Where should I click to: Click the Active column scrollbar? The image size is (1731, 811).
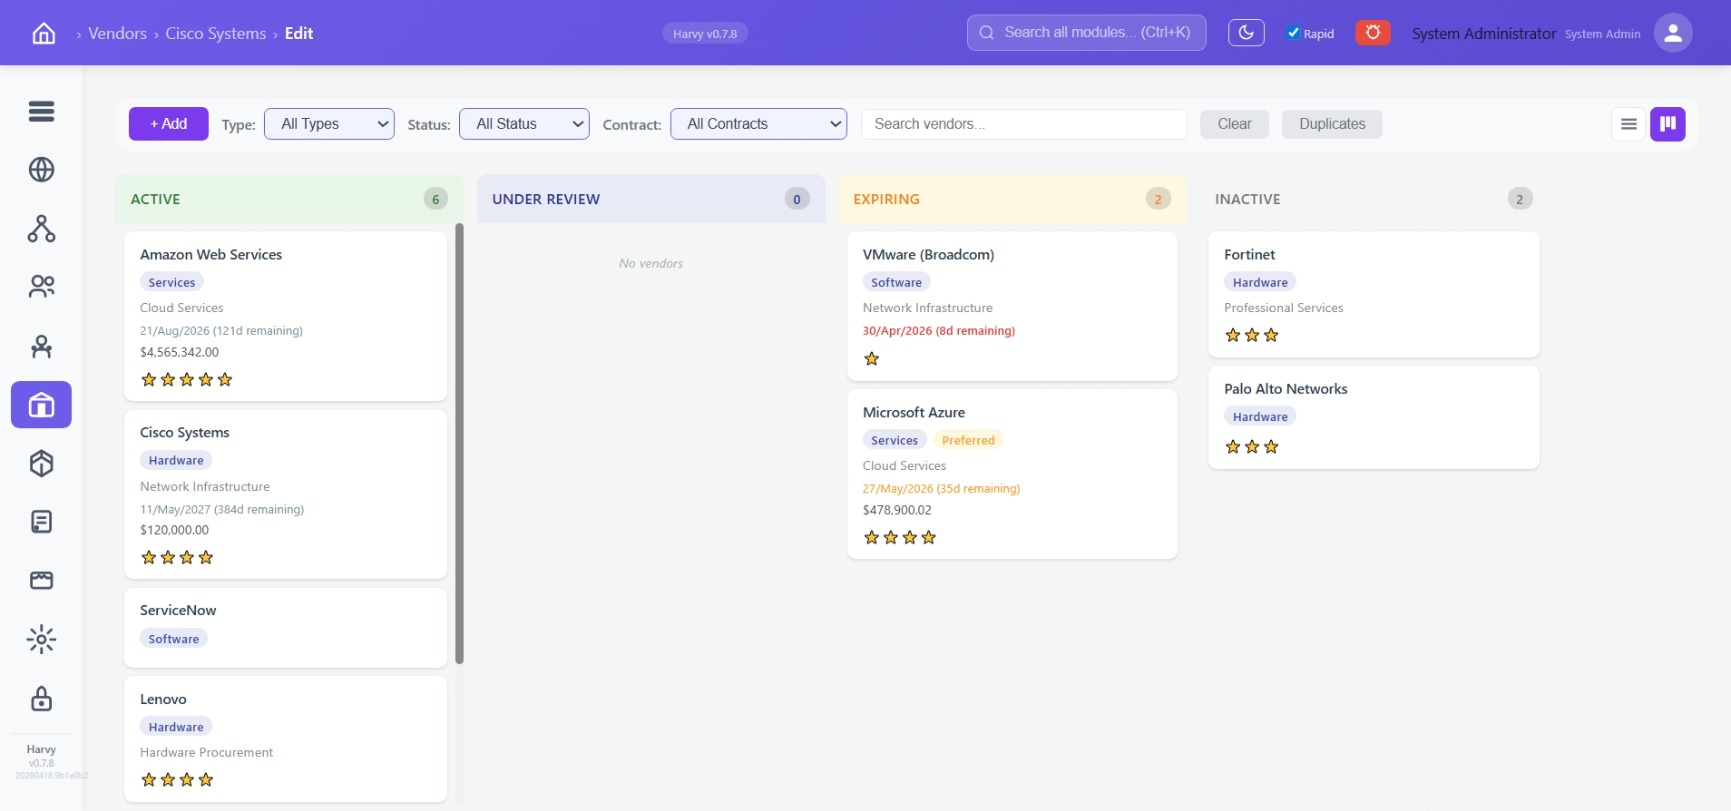459,443
